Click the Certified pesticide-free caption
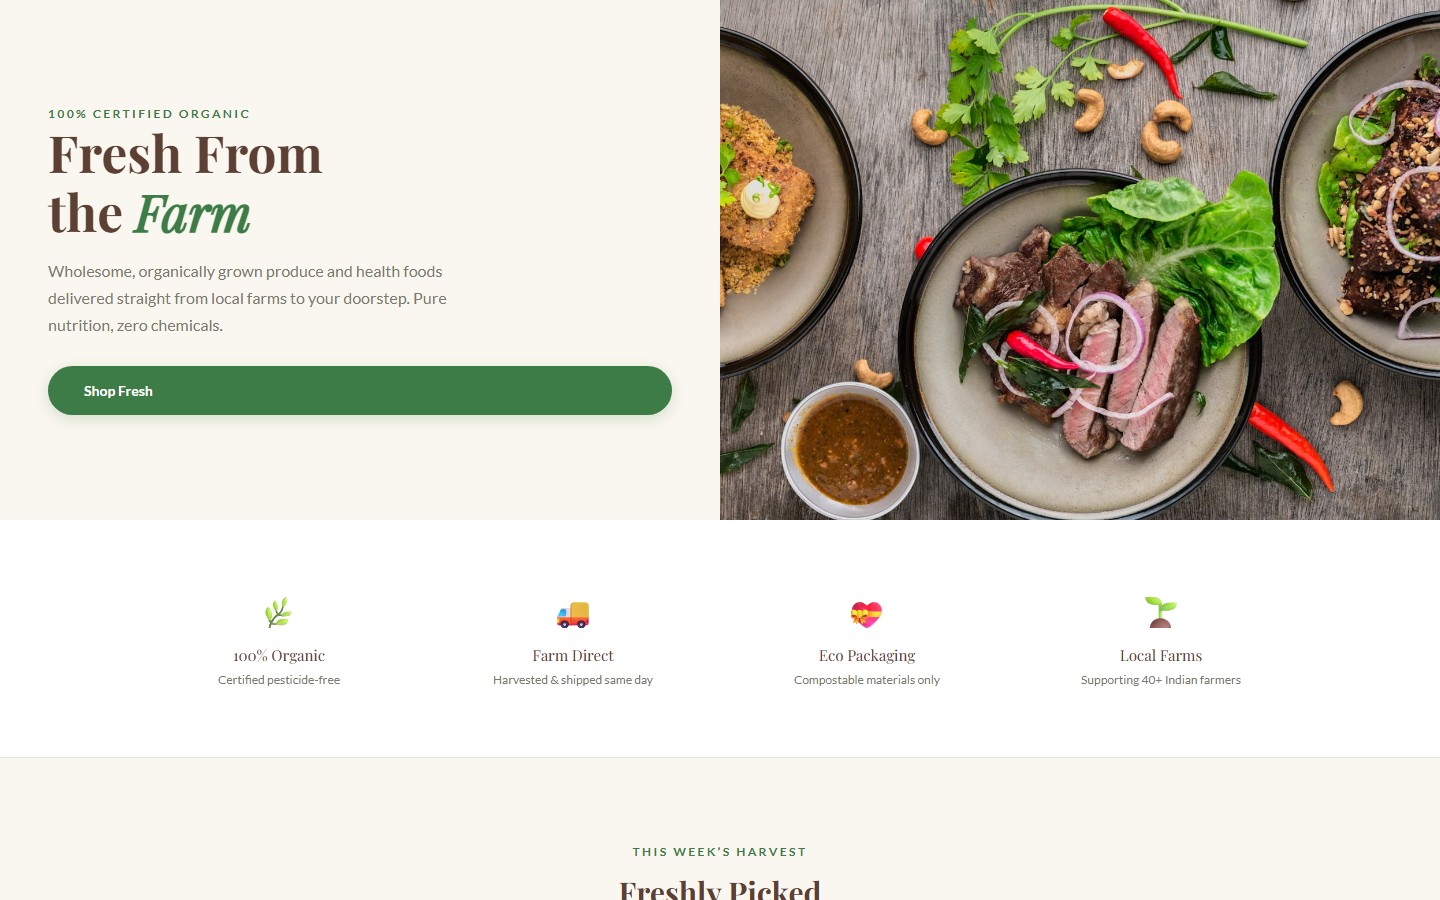 coord(279,680)
